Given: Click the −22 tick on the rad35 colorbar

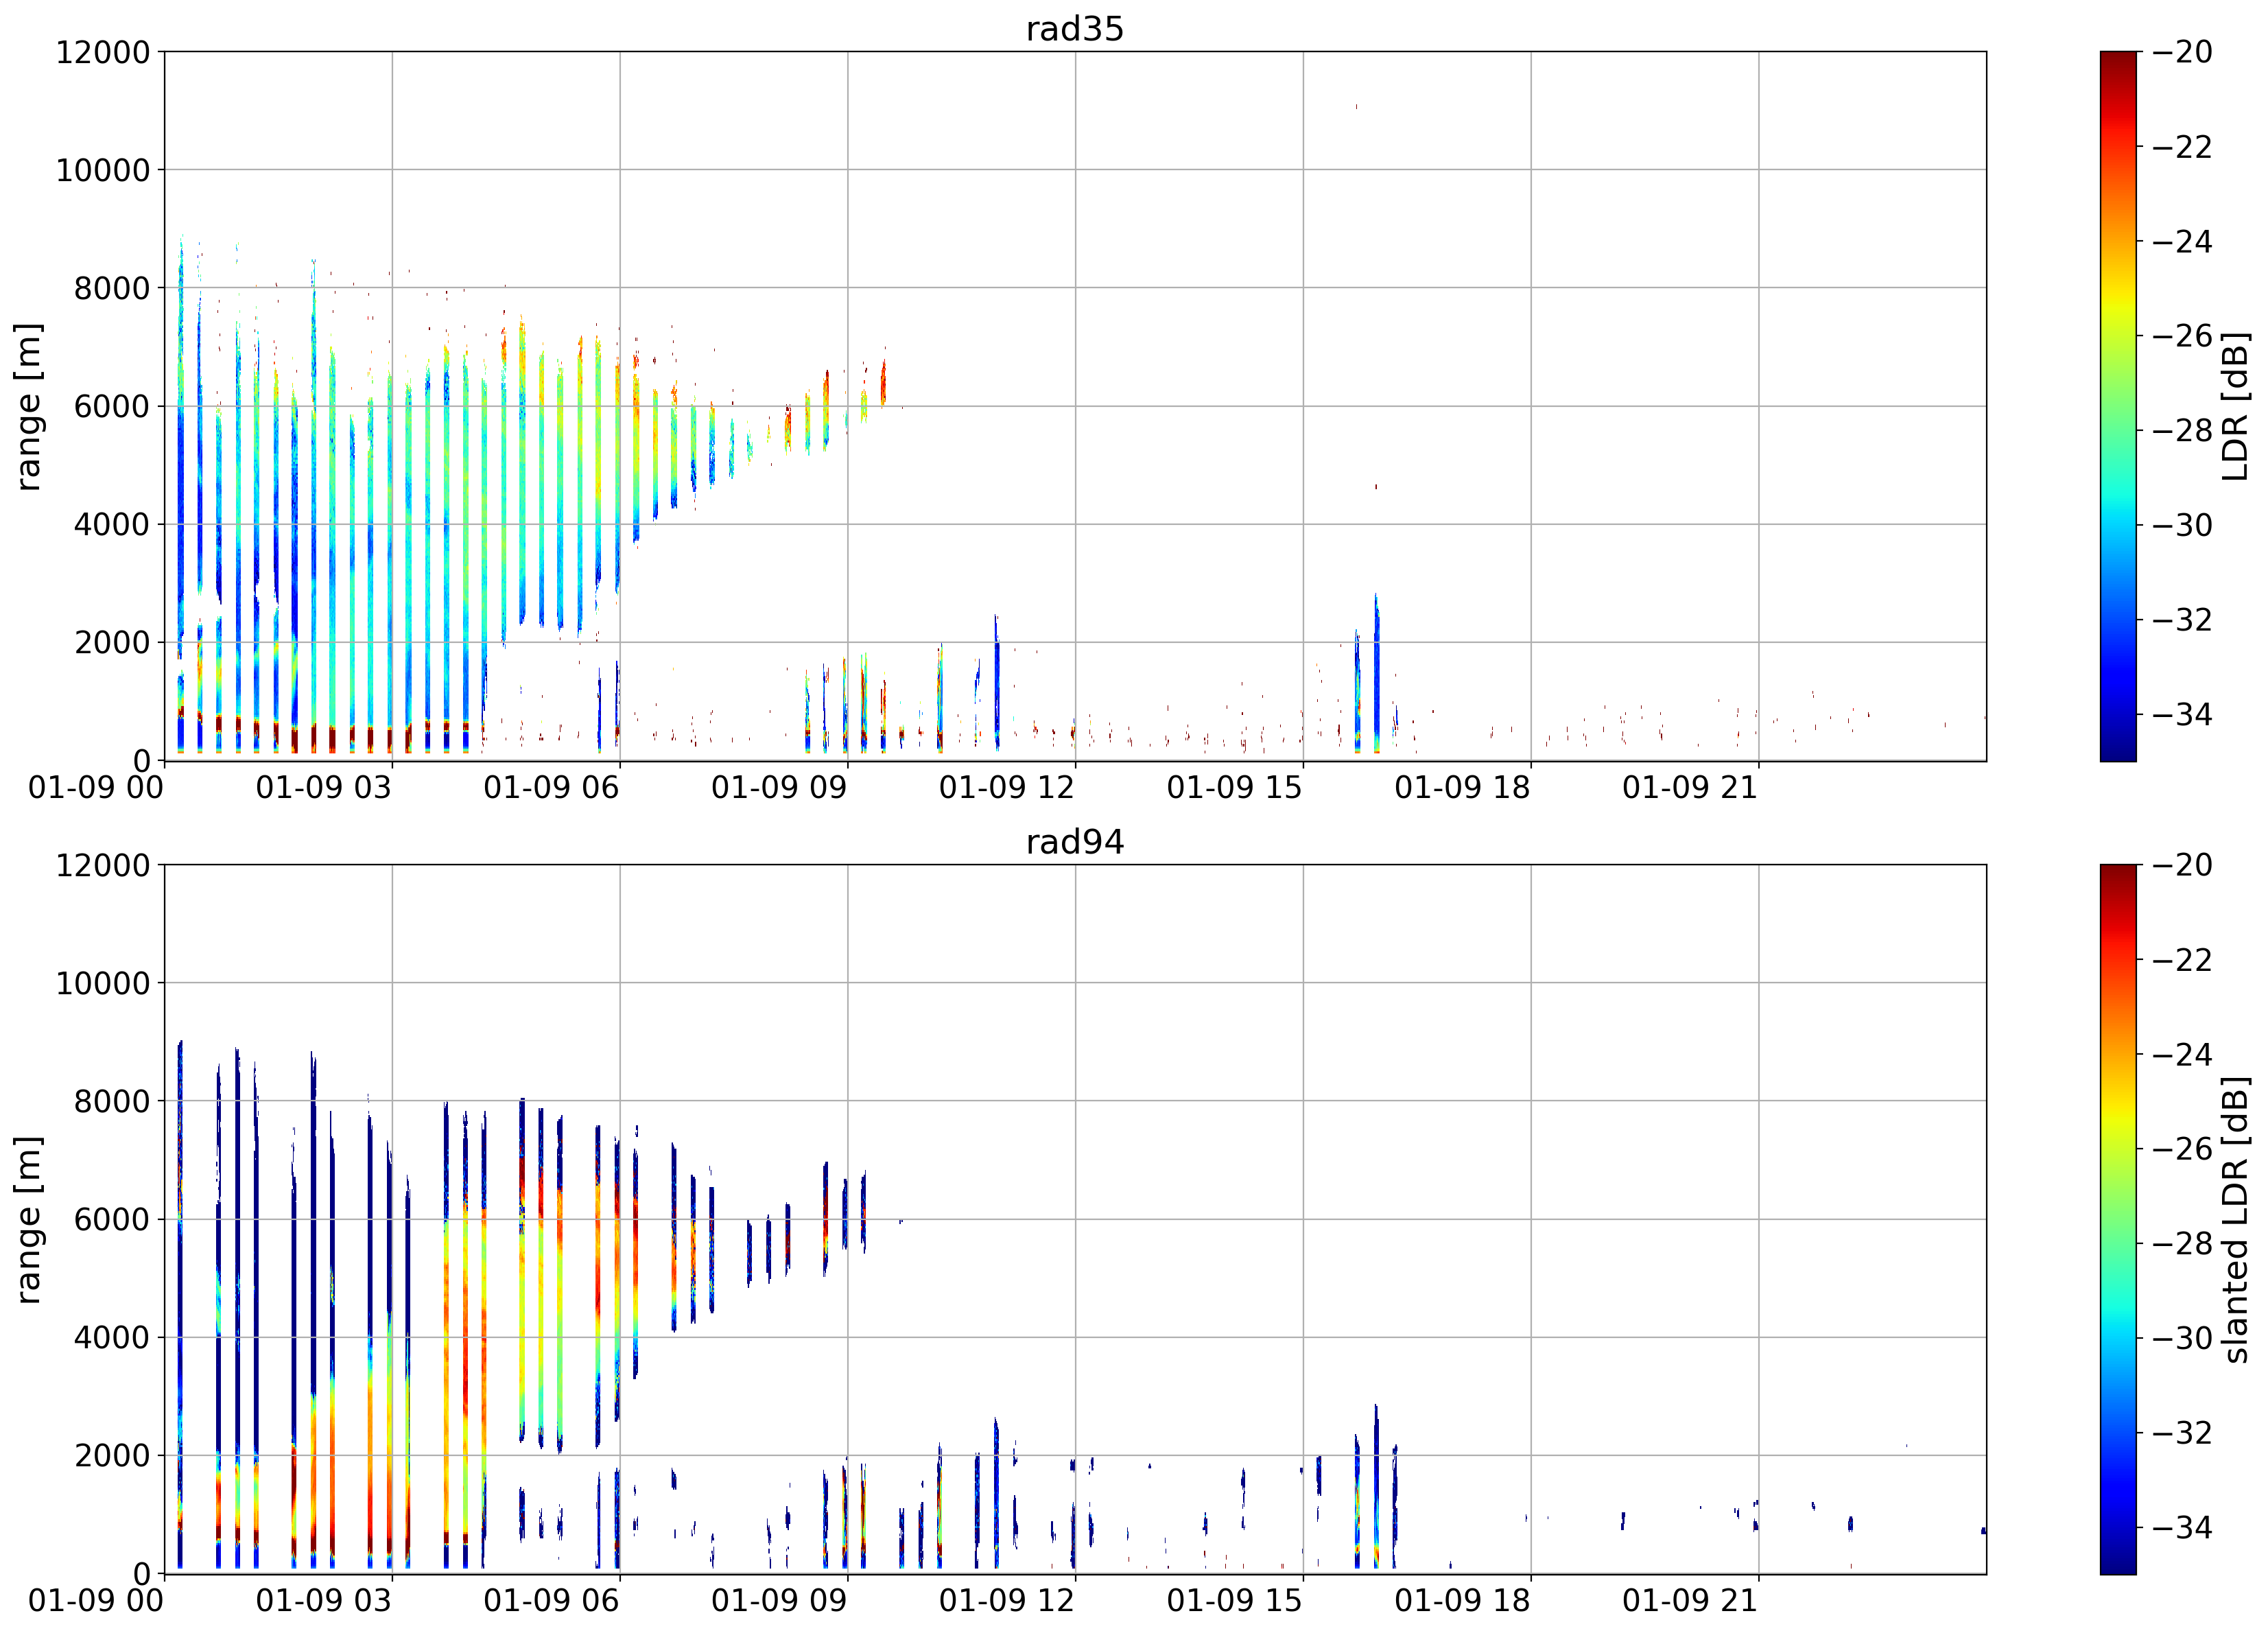Looking at the screenshot, I should [2182, 147].
